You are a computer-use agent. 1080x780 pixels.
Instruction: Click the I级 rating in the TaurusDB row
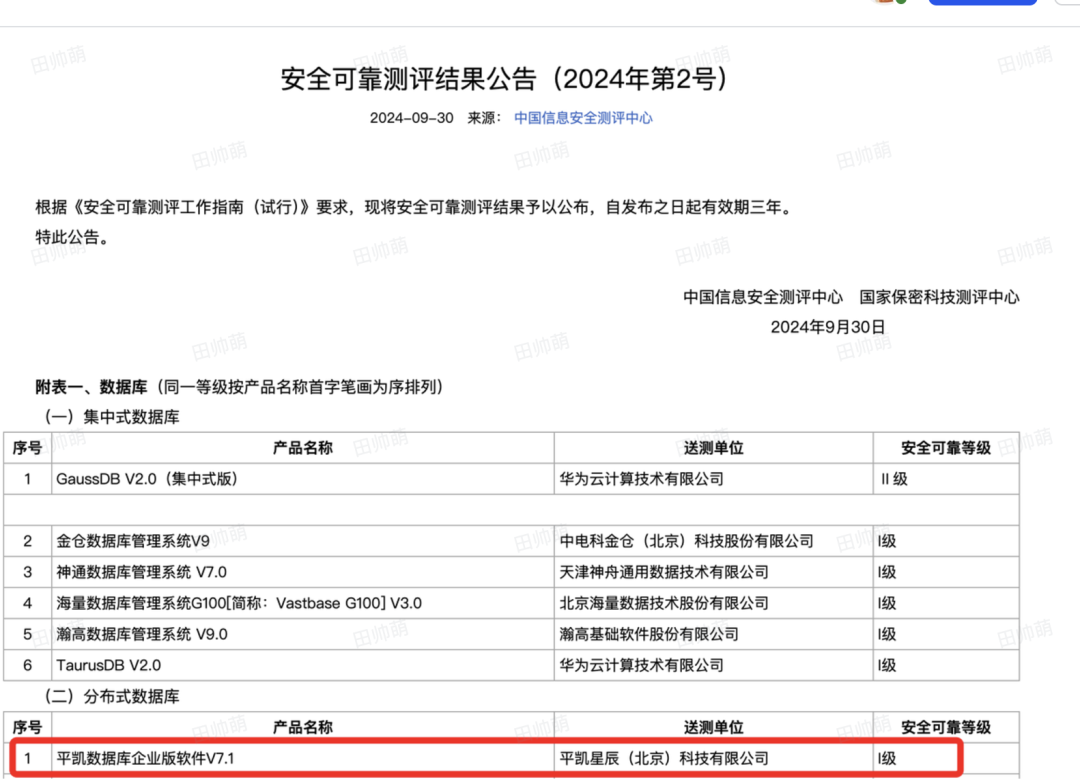[x=887, y=666]
